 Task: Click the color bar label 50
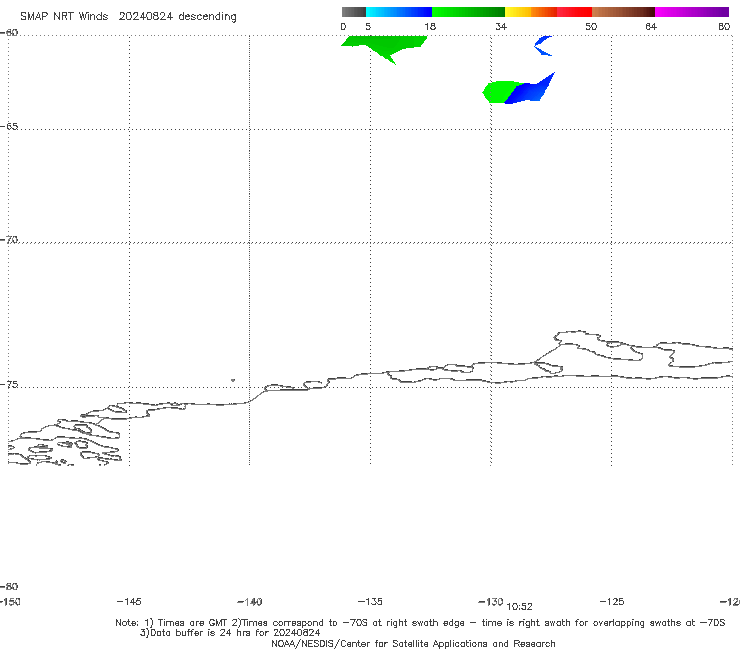pyautogui.click(x=591, y=26)
